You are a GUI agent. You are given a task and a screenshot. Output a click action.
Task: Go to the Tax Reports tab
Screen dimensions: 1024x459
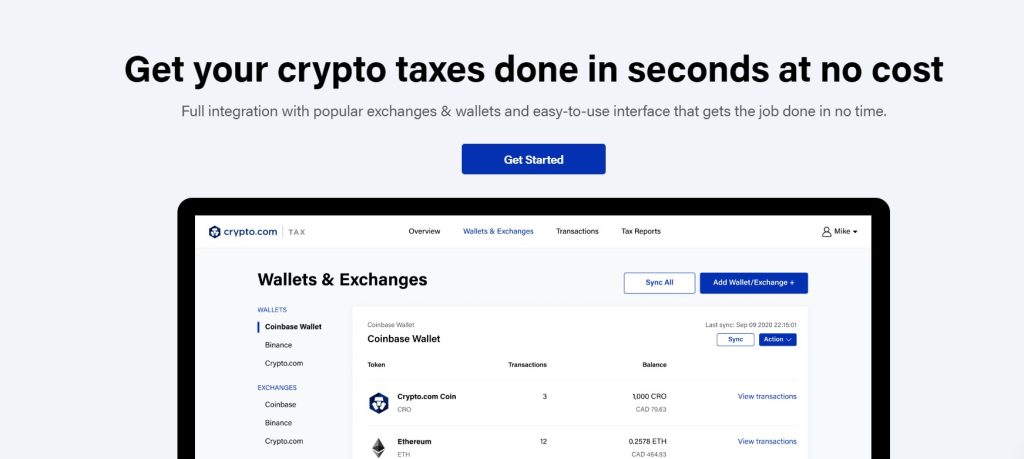641,231
